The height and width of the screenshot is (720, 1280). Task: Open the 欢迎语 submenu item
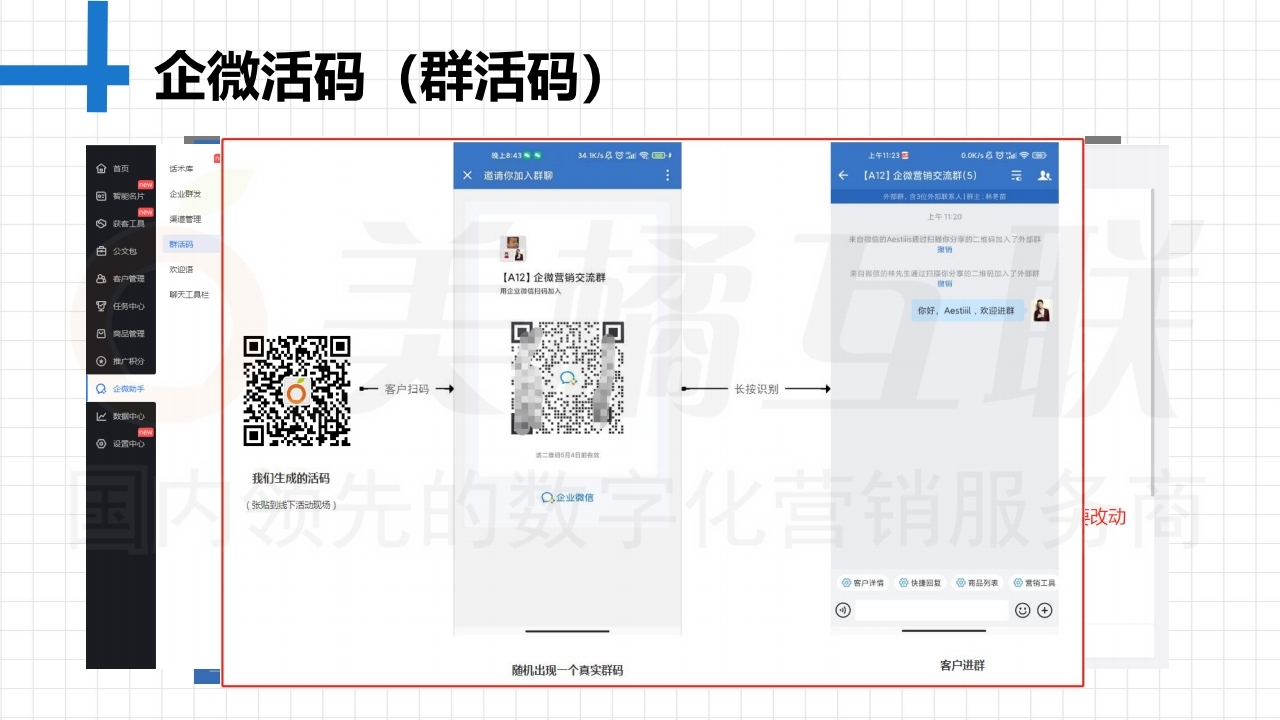point(181,269)
